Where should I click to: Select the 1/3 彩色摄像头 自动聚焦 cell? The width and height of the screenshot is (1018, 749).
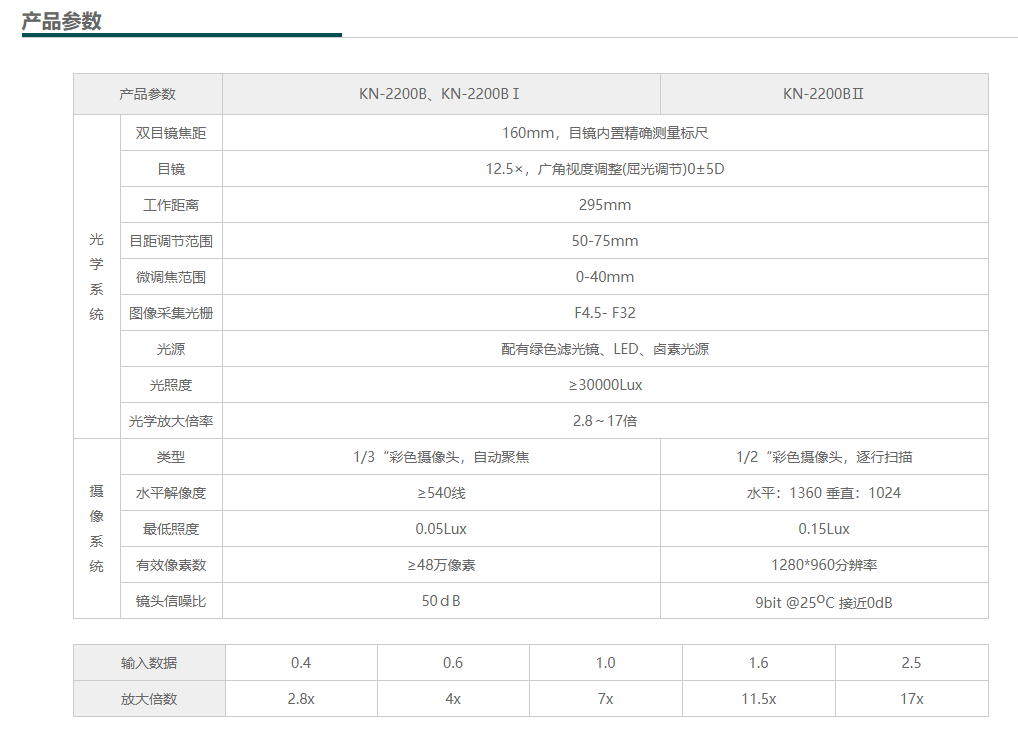[x=441, y=457]
